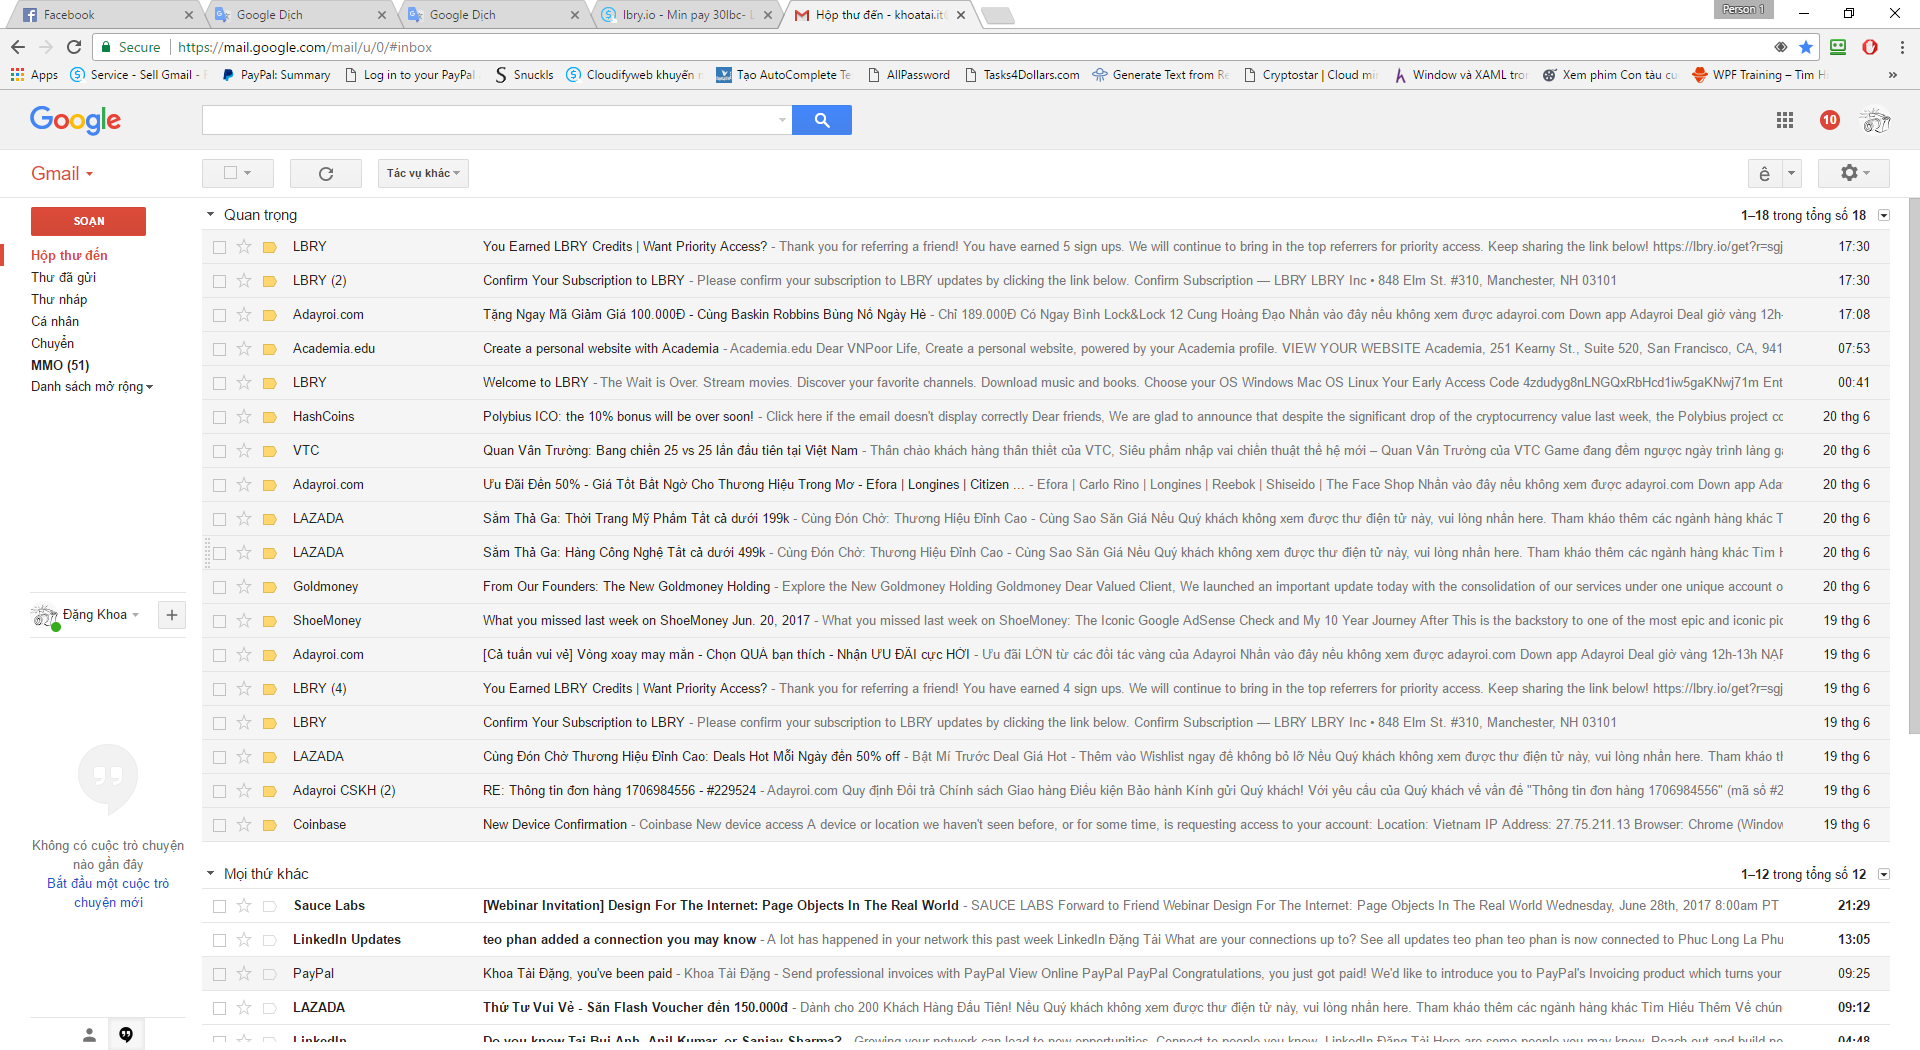Go back in browser history
This screenshot has width=1920, height=1050.
point(18,47)
